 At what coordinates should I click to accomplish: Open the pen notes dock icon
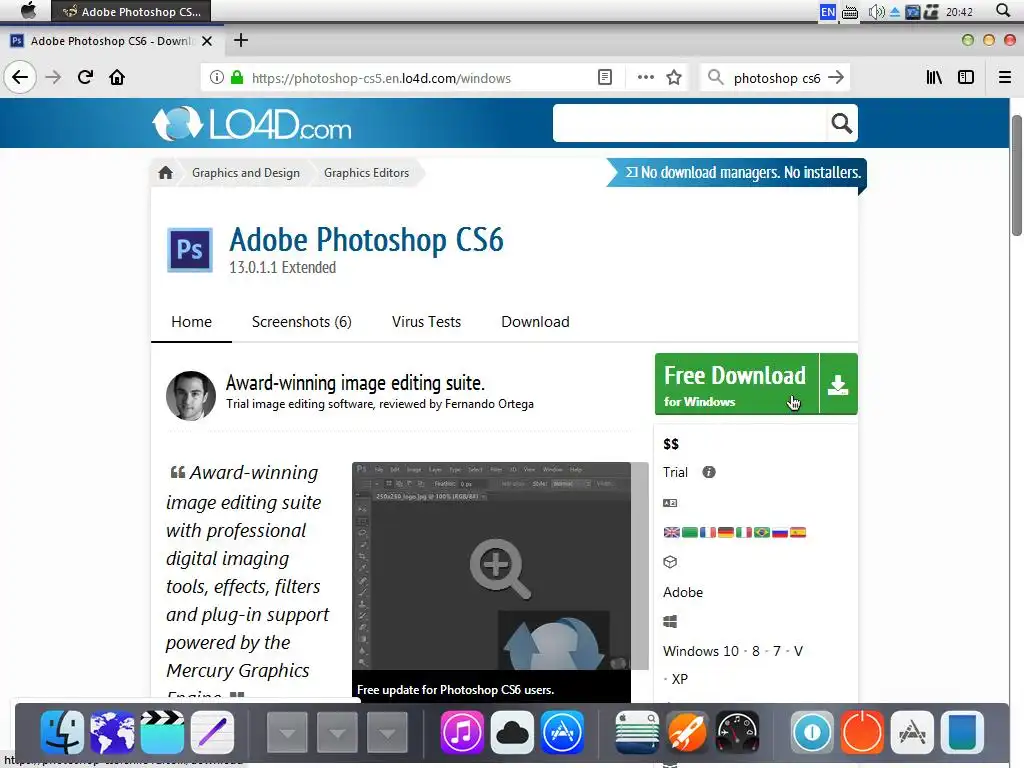point(212,732)
